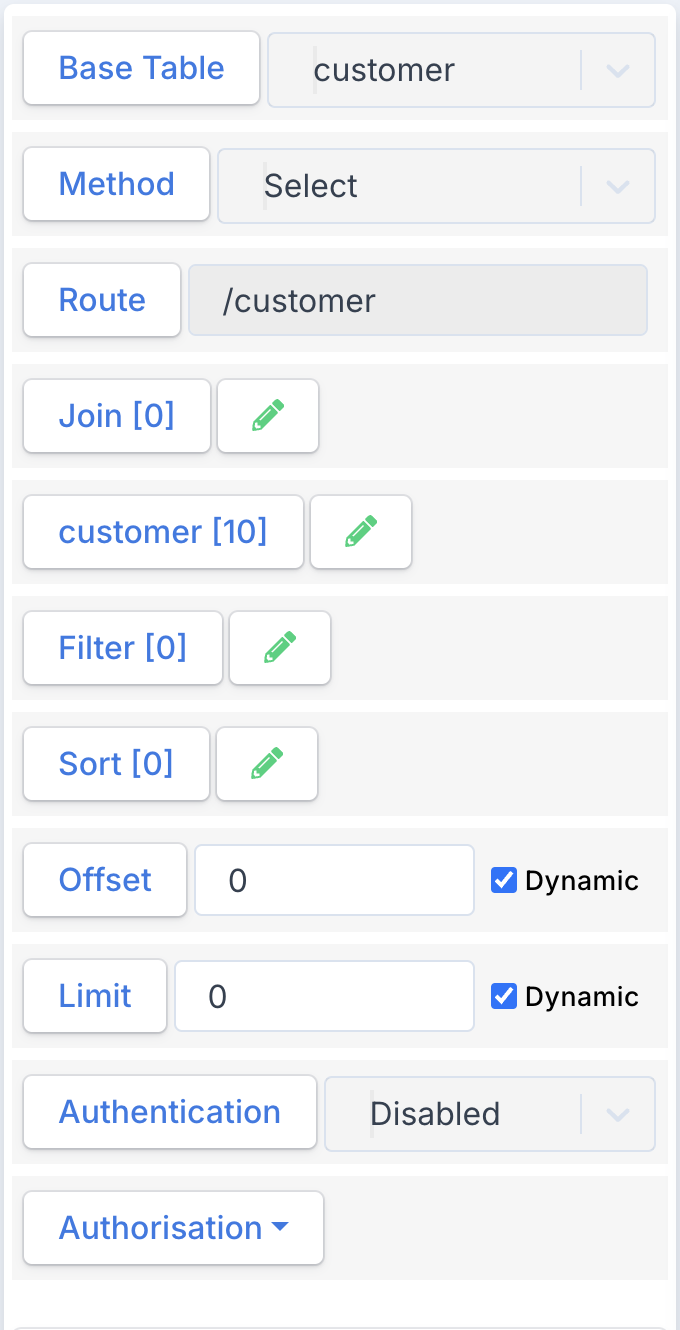
Task: Toggle the Offset Dynamic checkbox
Action: pos(504,880)
